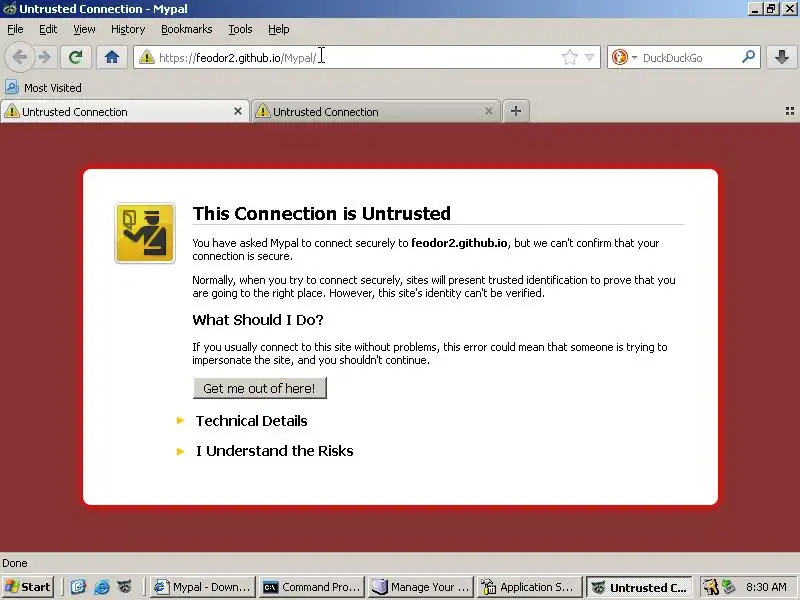Click the Get me out of here! button
The image size is (800, 600).
[260, 388]
